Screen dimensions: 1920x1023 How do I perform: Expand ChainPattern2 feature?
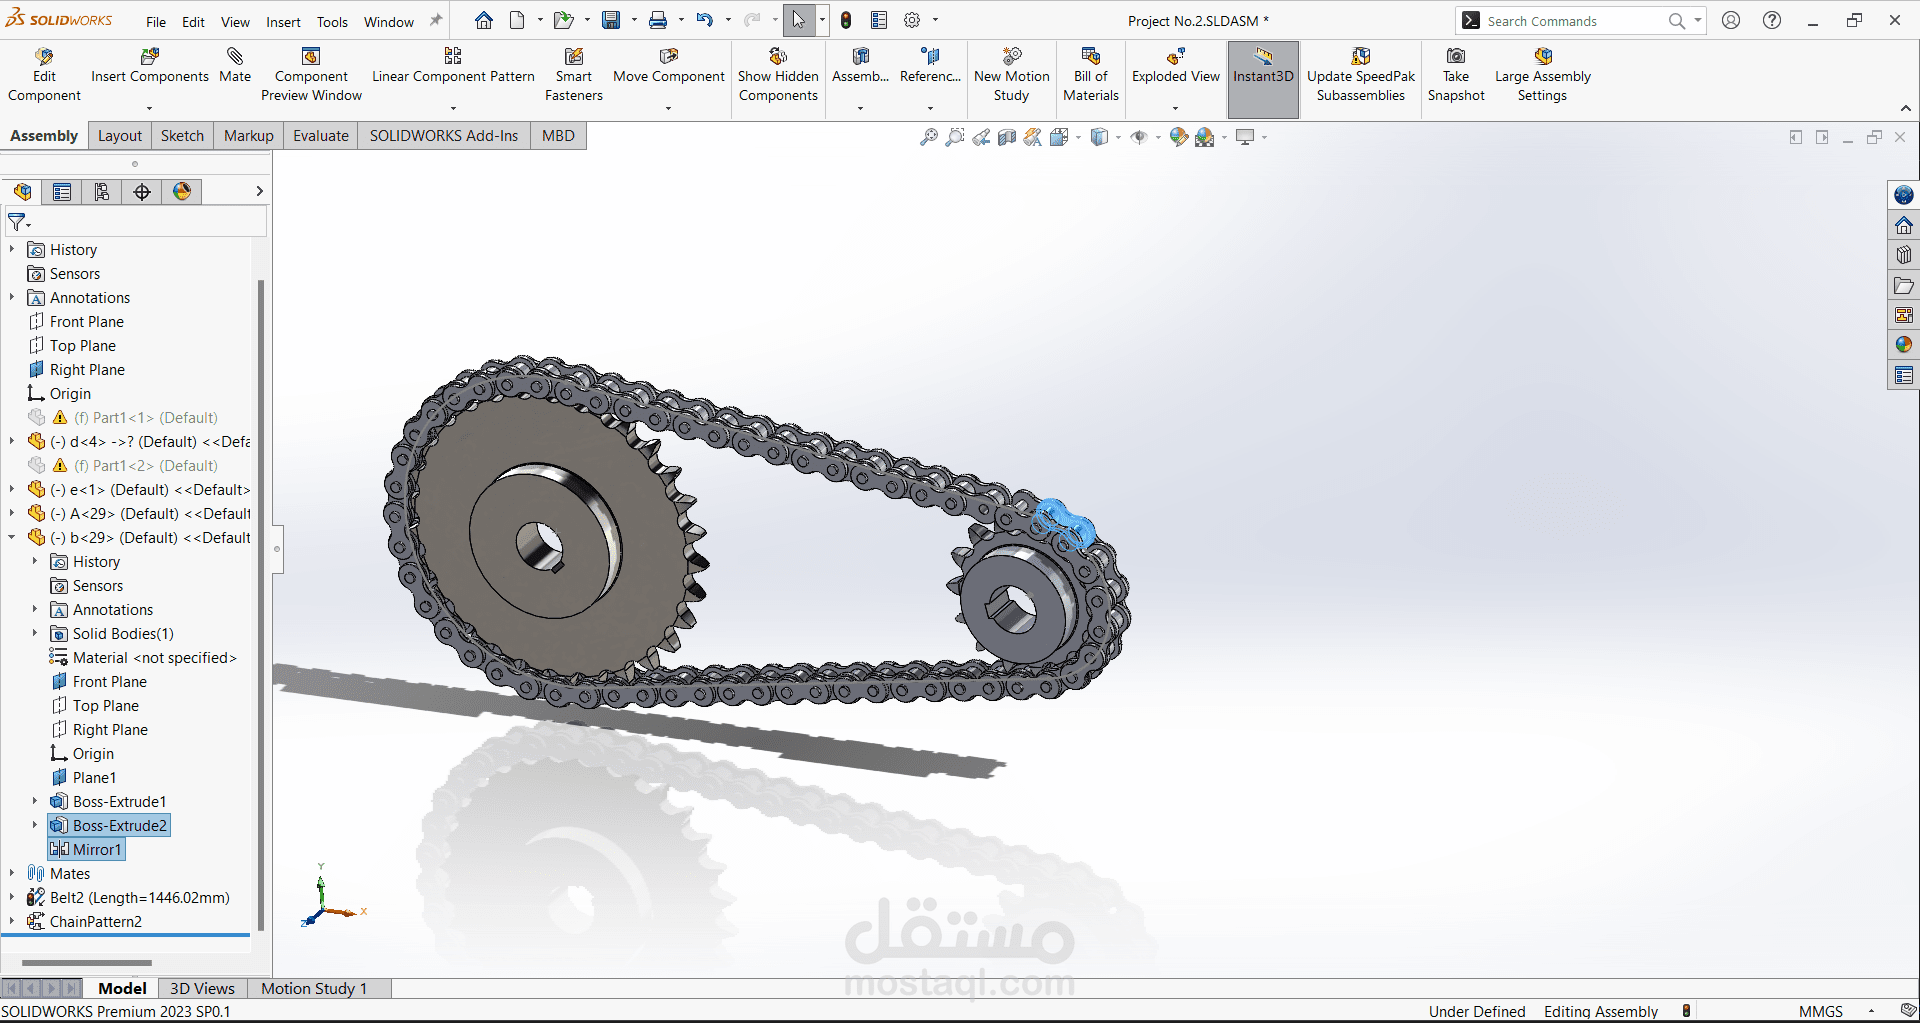tap(12, 921)
